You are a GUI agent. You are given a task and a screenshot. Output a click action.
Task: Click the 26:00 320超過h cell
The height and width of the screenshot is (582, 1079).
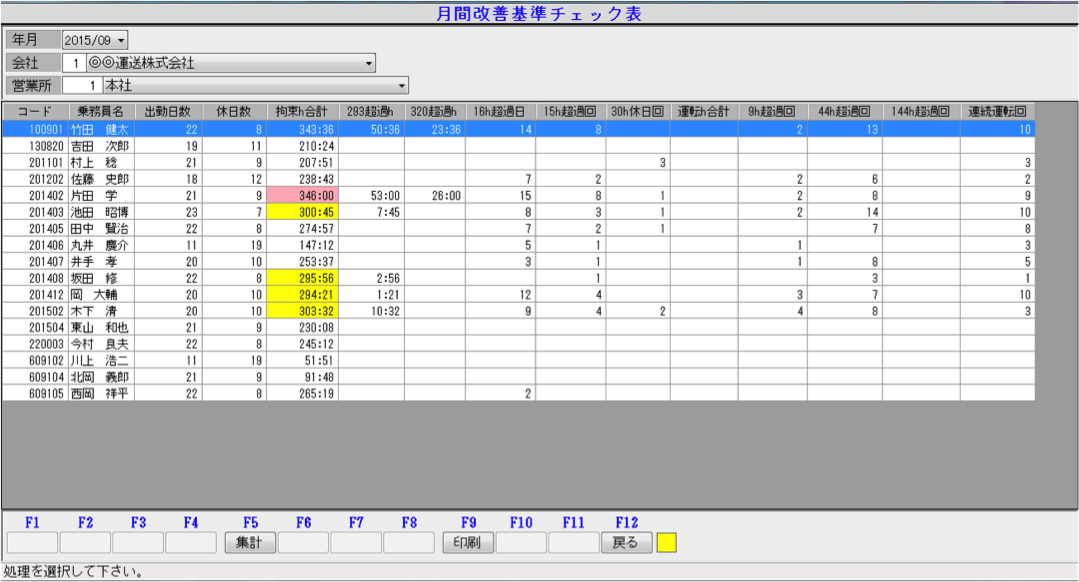tap(434, 195)
